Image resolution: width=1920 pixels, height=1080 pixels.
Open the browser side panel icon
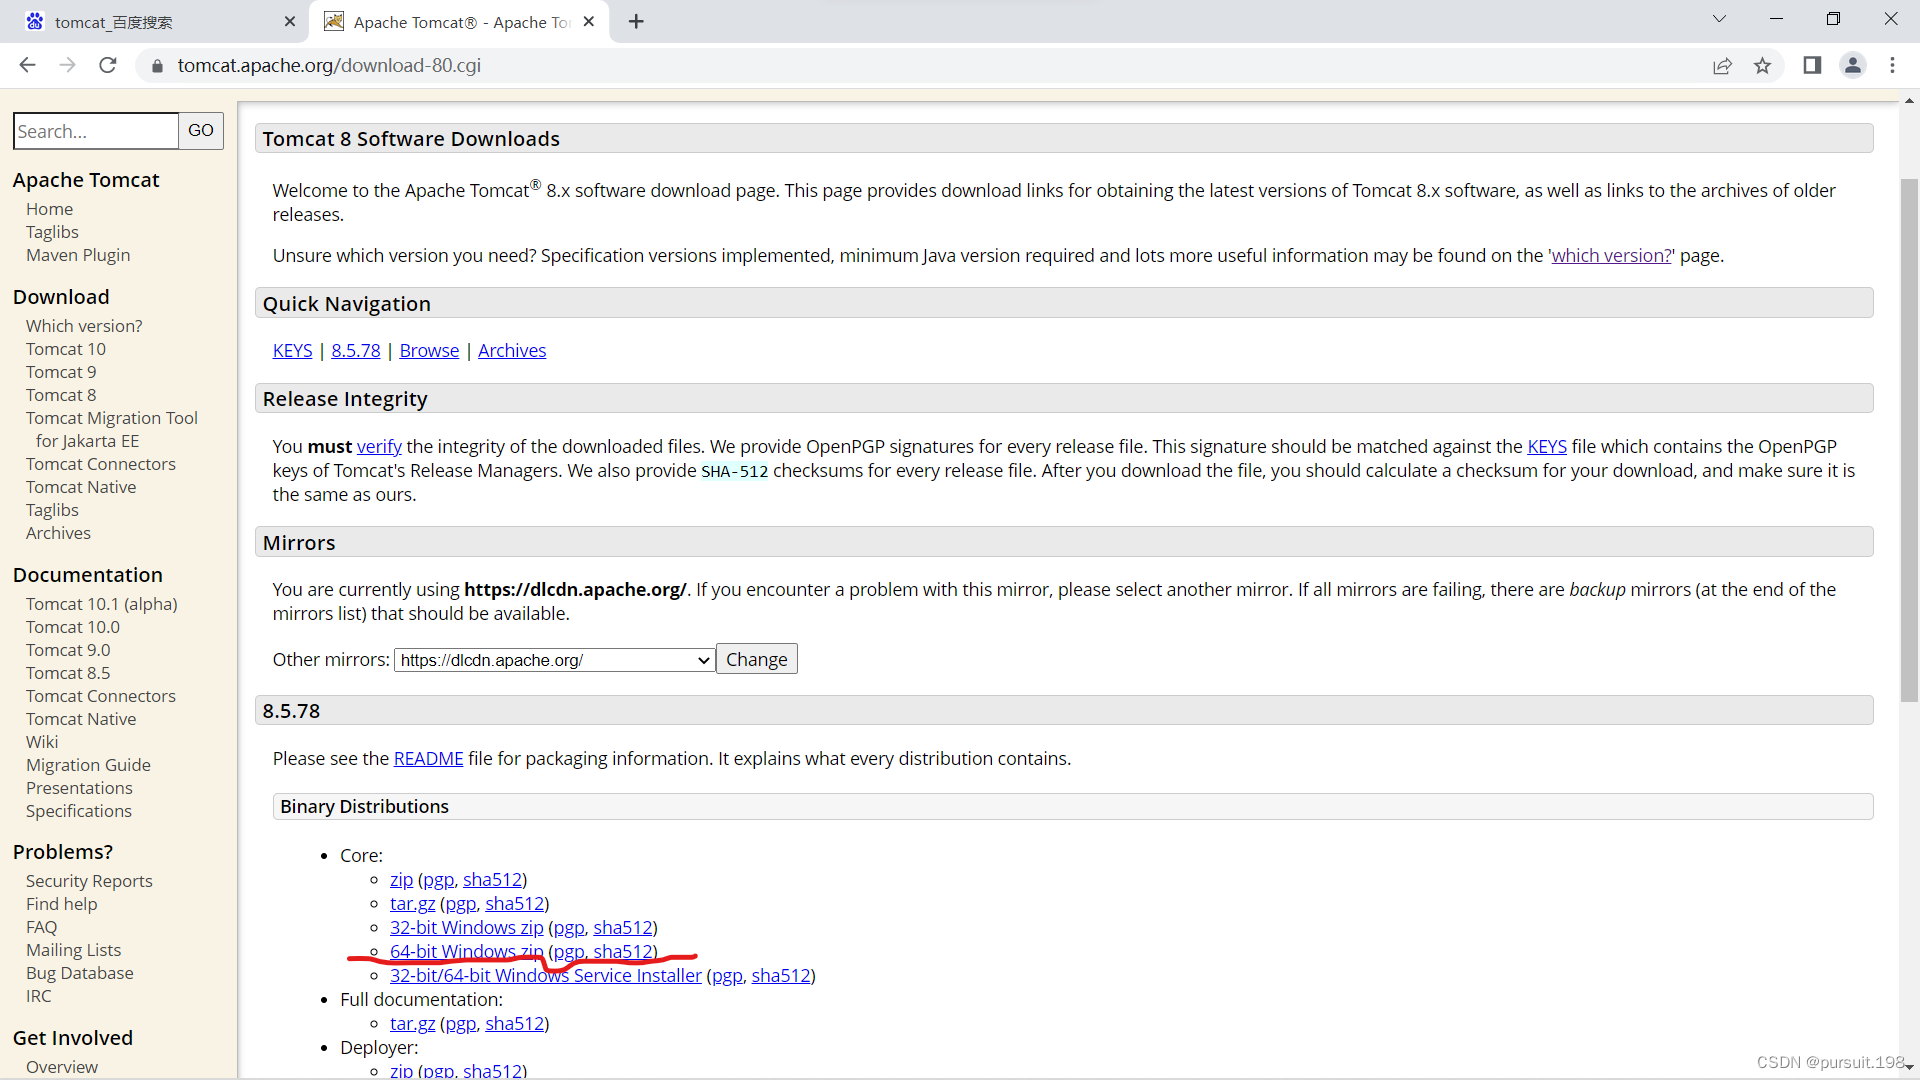point(1812,65)
